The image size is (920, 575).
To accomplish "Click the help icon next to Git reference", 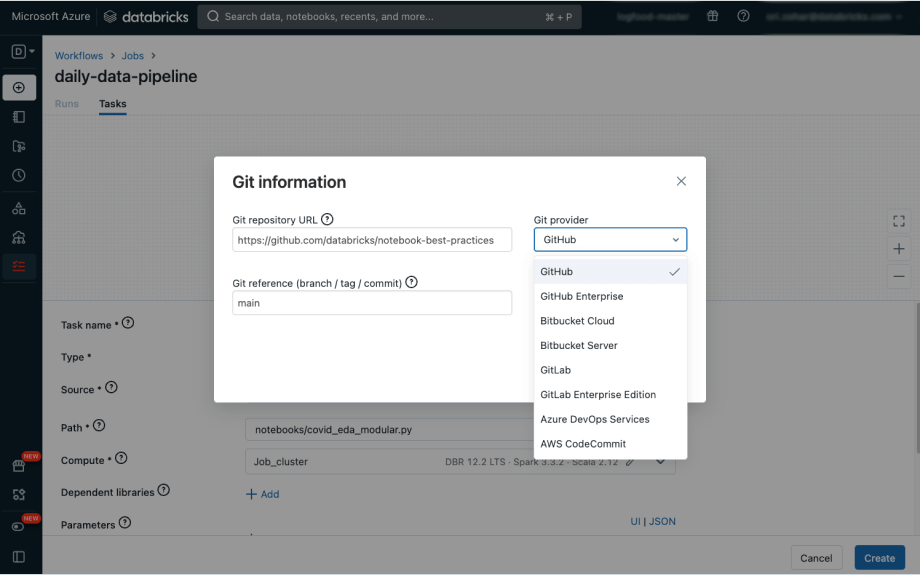I will pyautogui.click(x=411, y=283).
